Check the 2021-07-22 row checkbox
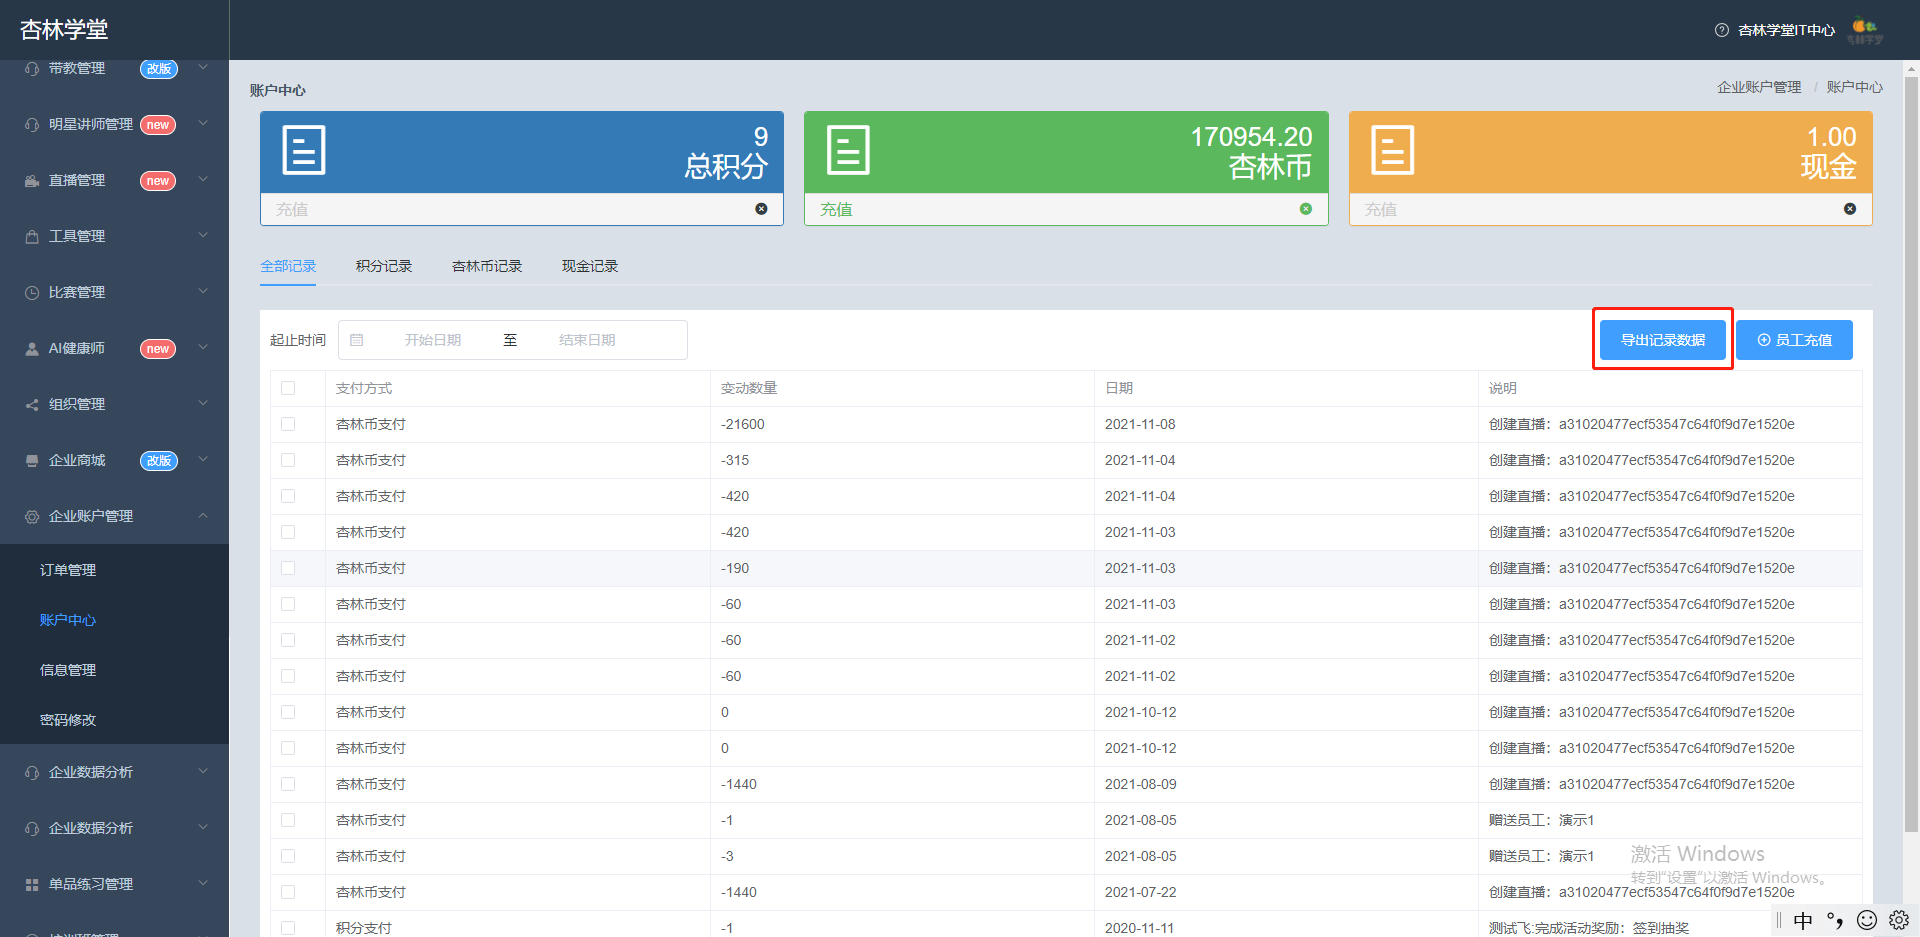Image resolution: width=1920 pixels, height=937 pixels. 288,892
